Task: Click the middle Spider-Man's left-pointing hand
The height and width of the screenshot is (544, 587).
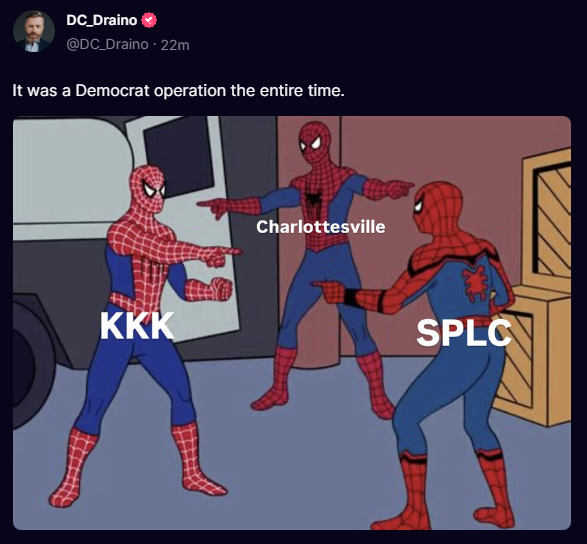Action: [216, 207]
